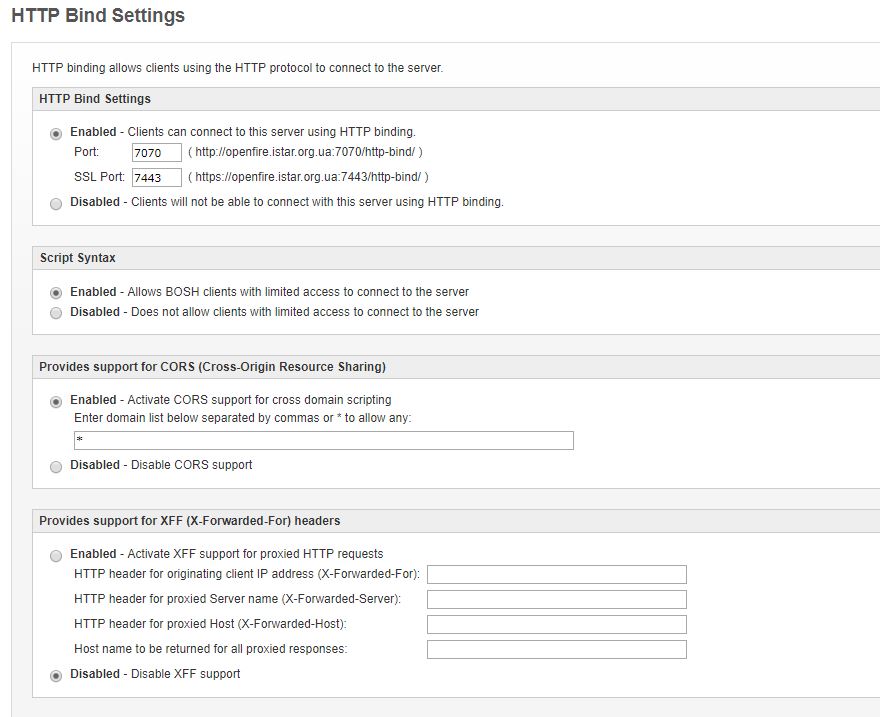Click the CORS domain list field

click(324, 440)
